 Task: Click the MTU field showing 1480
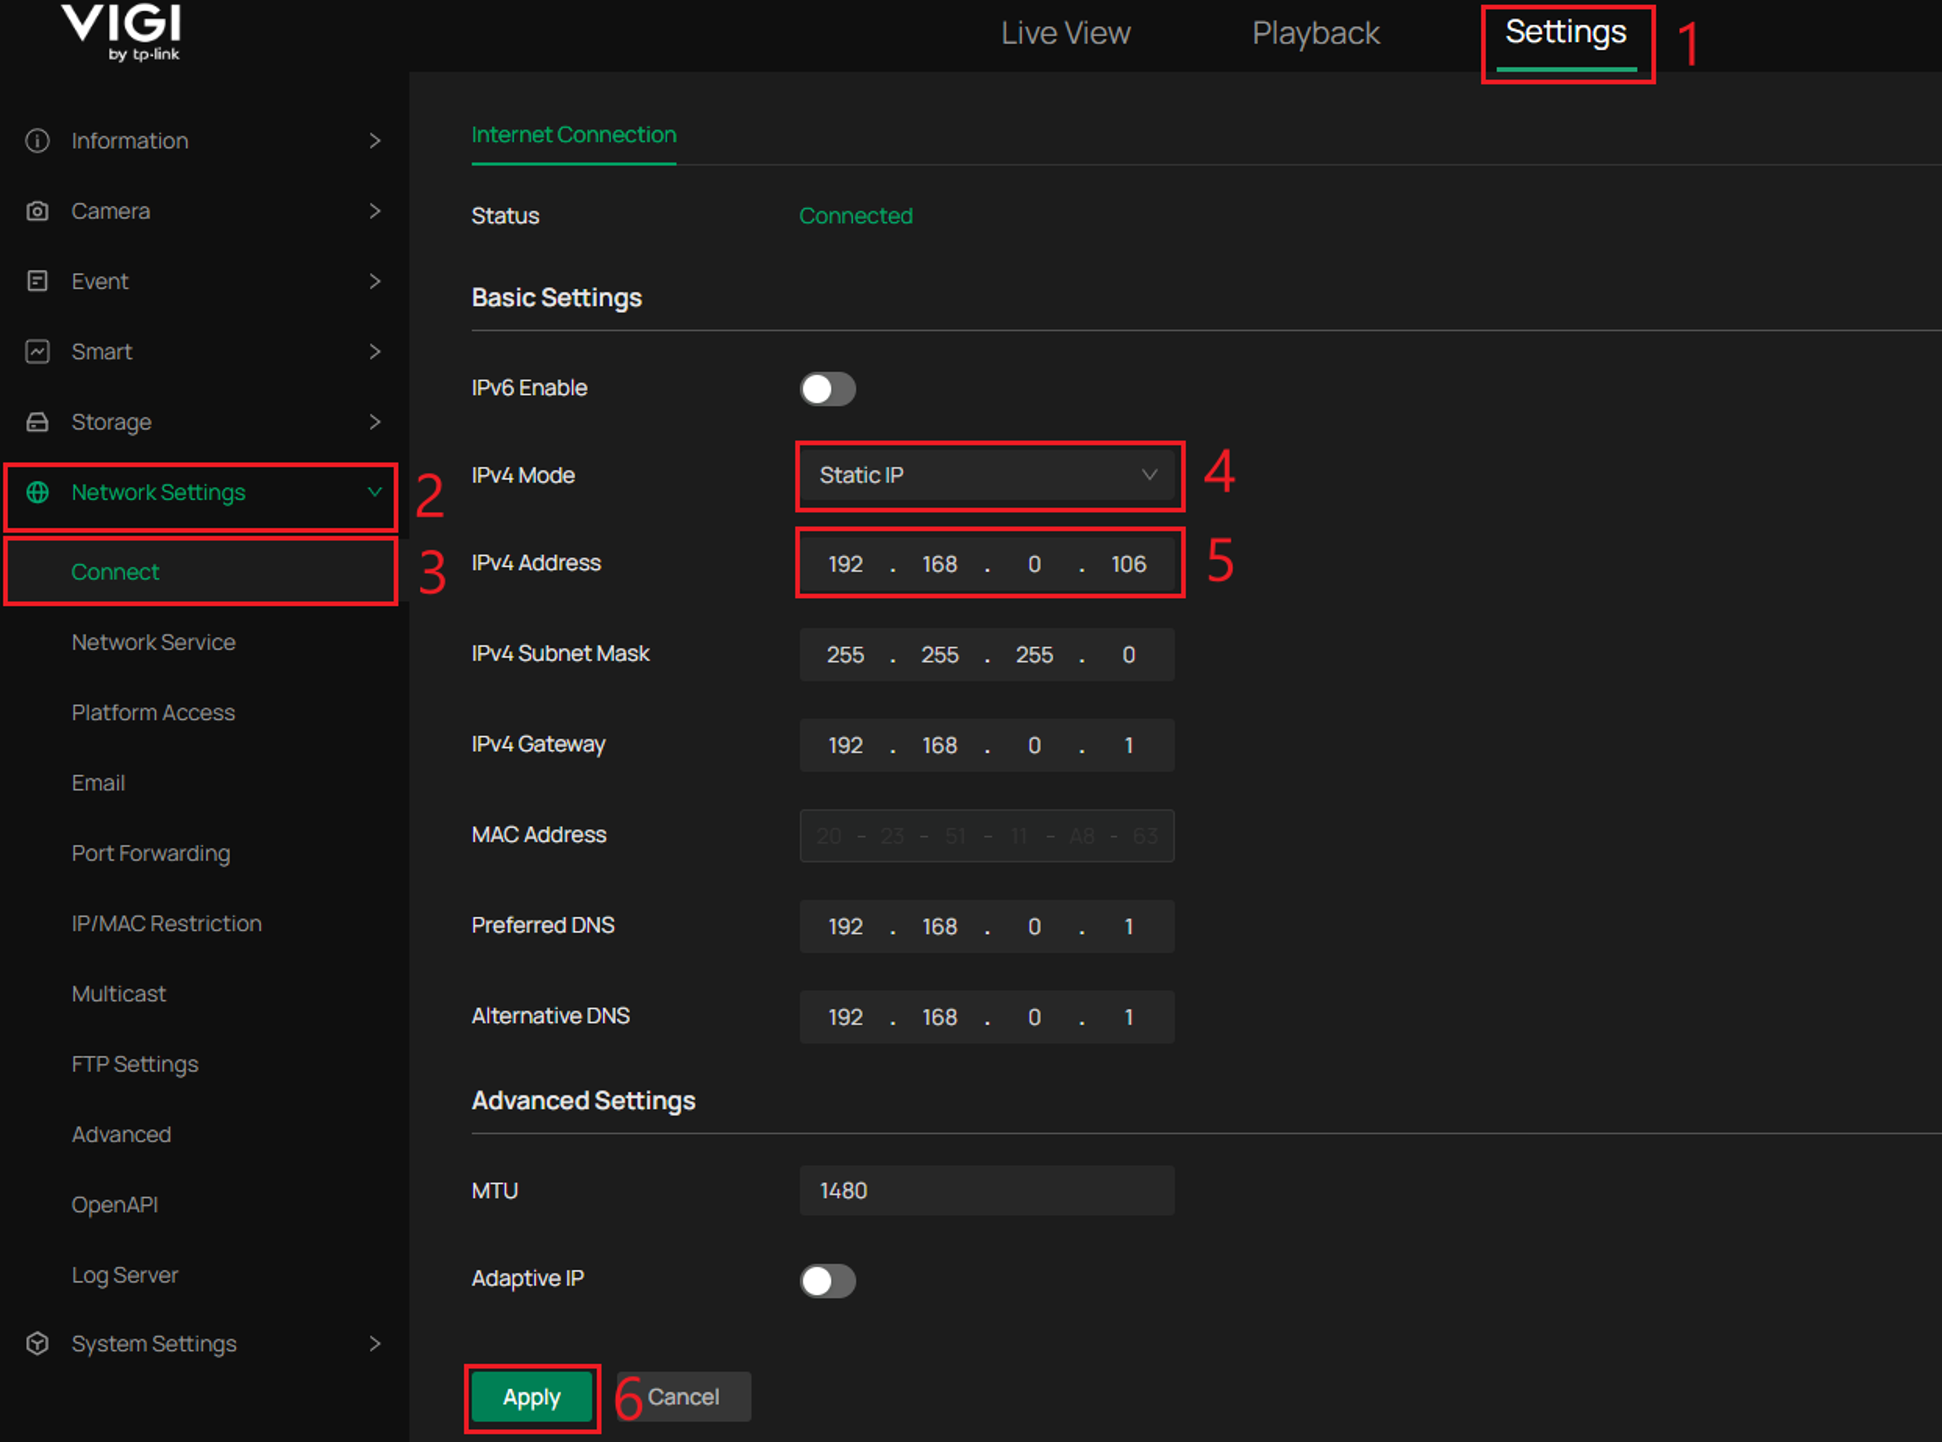[x=987, y=1190]
